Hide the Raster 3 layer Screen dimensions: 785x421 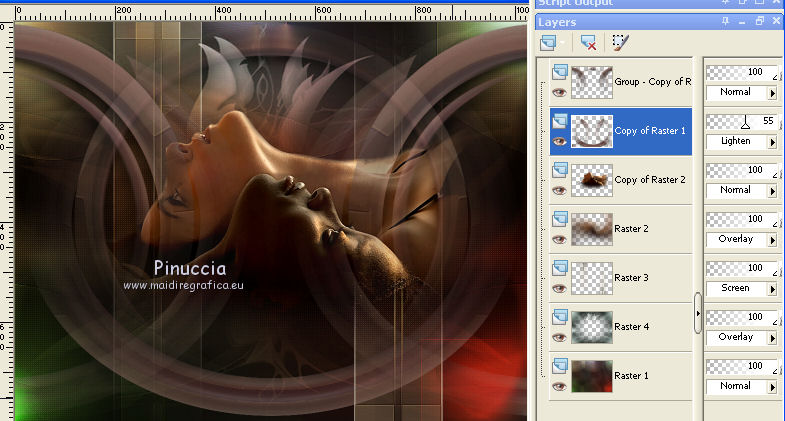(x=559, y=288)
